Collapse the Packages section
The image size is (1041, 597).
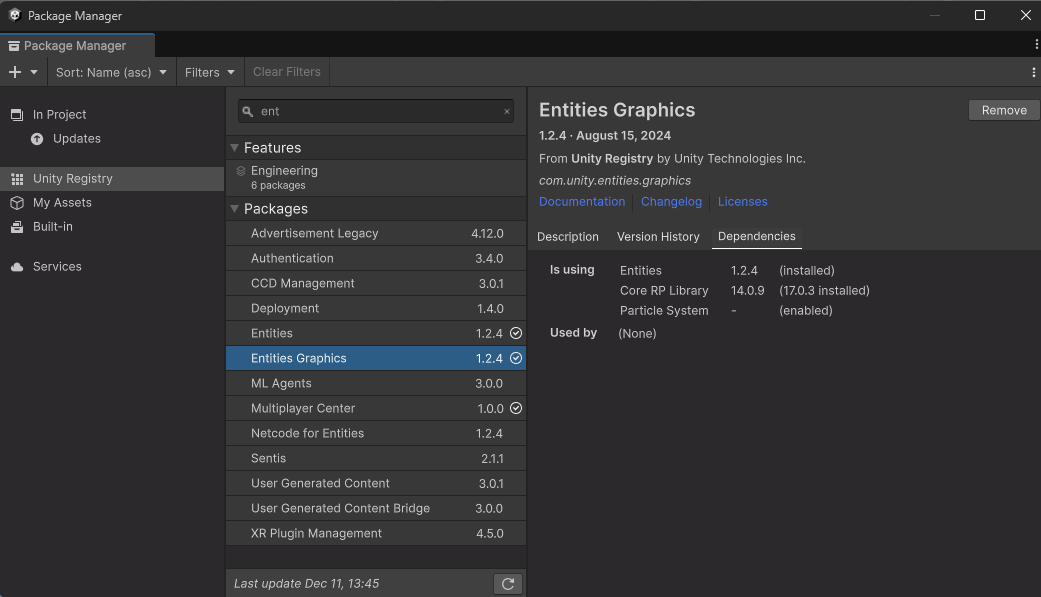[x=235, y=209]
